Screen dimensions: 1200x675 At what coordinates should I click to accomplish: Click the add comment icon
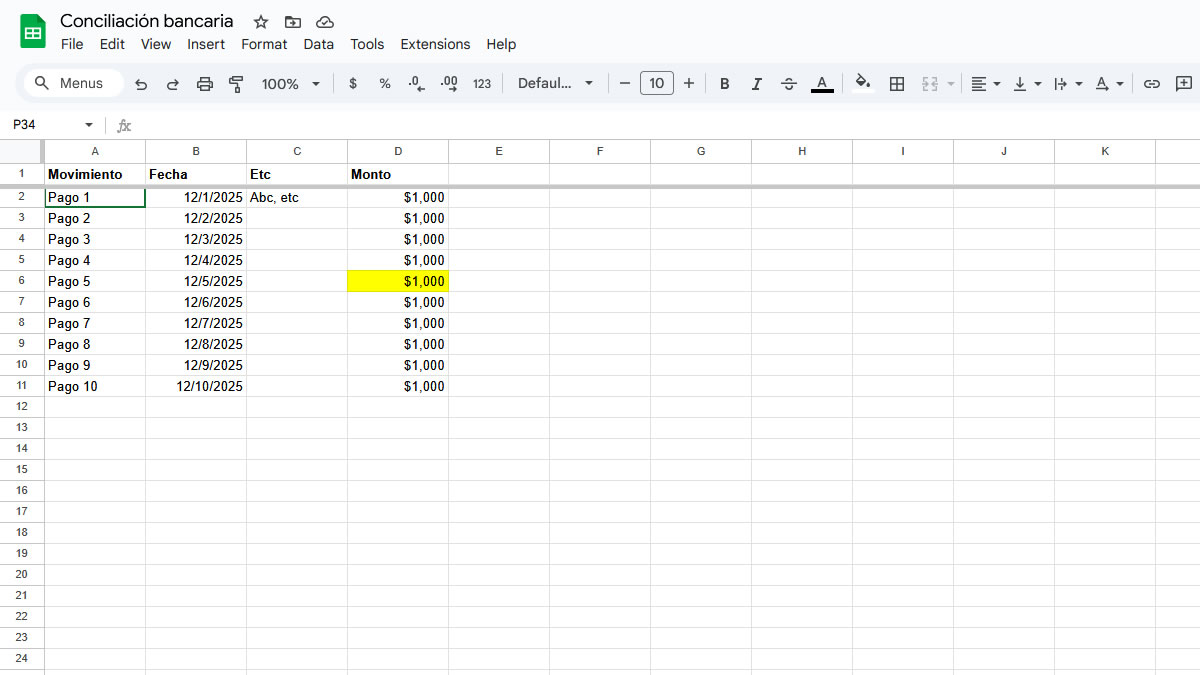(1184, 84)
